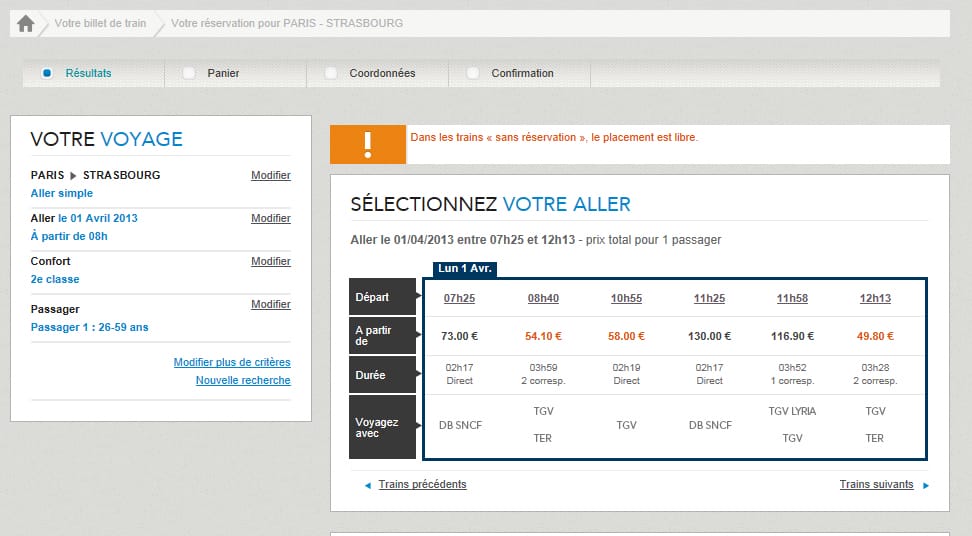Select the 10h55 departure

point(626,298)
